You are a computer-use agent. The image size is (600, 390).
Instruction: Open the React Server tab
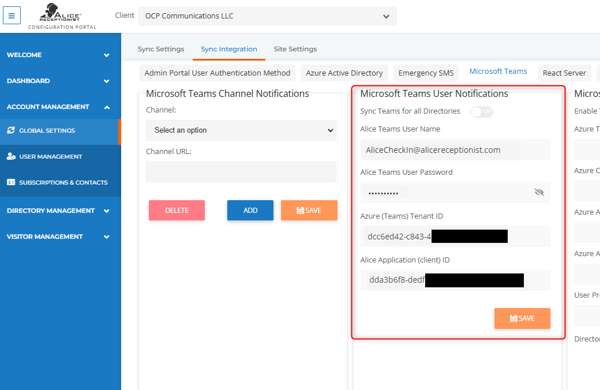pos(564,73)
